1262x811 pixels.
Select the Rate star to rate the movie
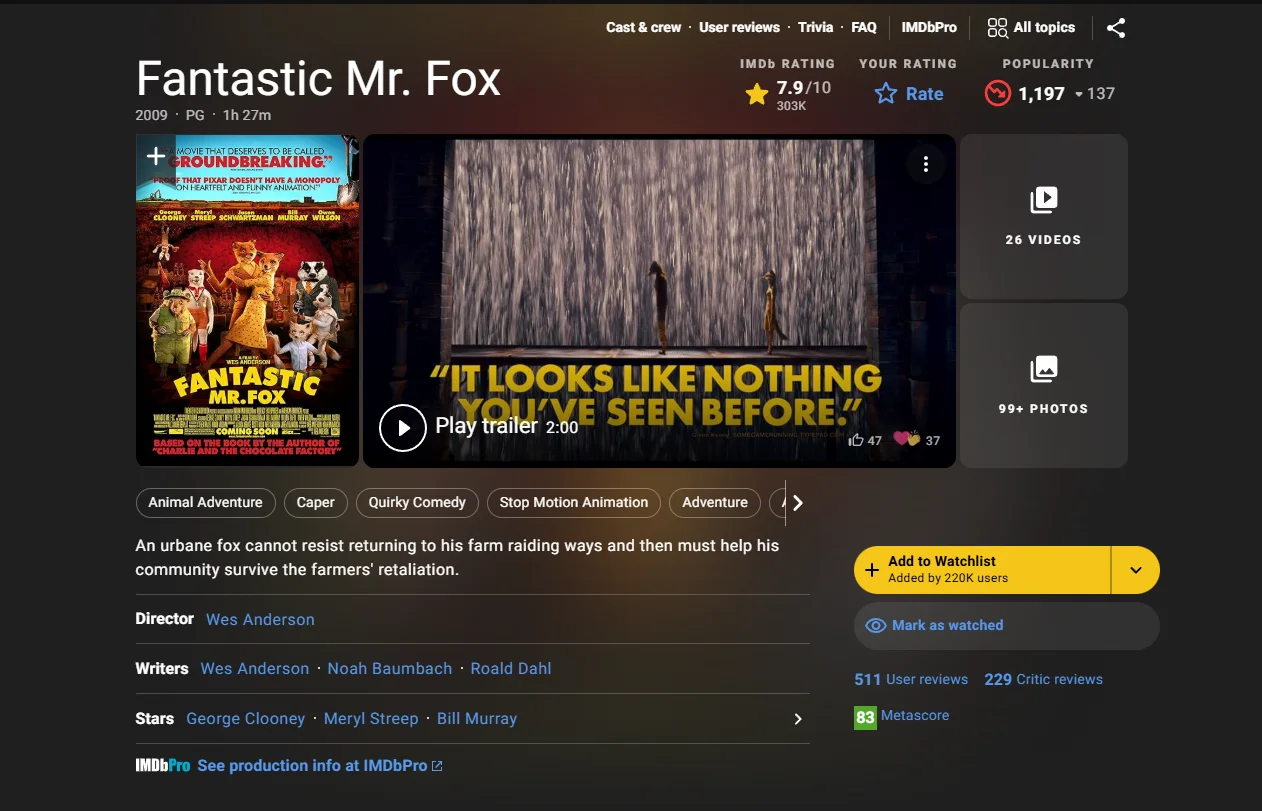coord(886,93)
